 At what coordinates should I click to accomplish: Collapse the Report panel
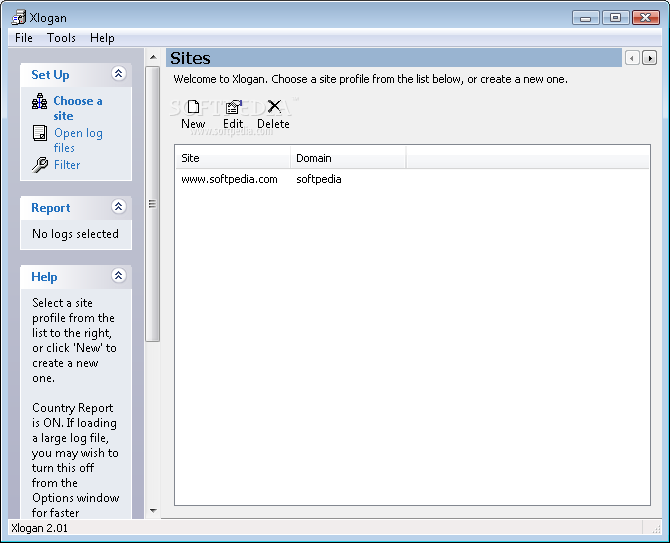[118, 207]
